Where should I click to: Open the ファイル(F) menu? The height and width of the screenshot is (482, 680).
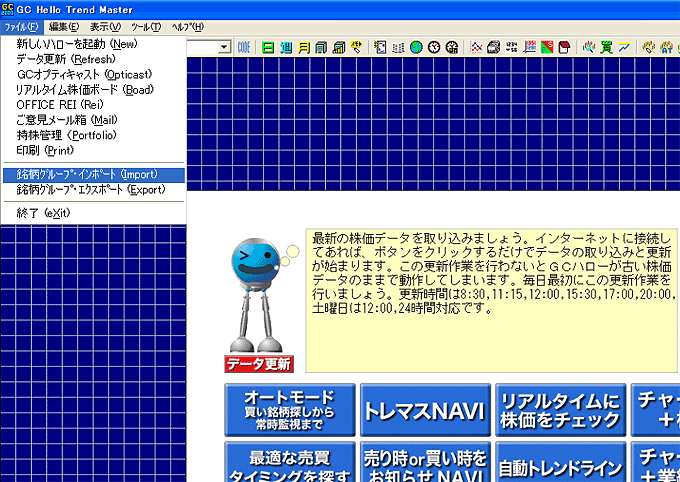point(22,27)
